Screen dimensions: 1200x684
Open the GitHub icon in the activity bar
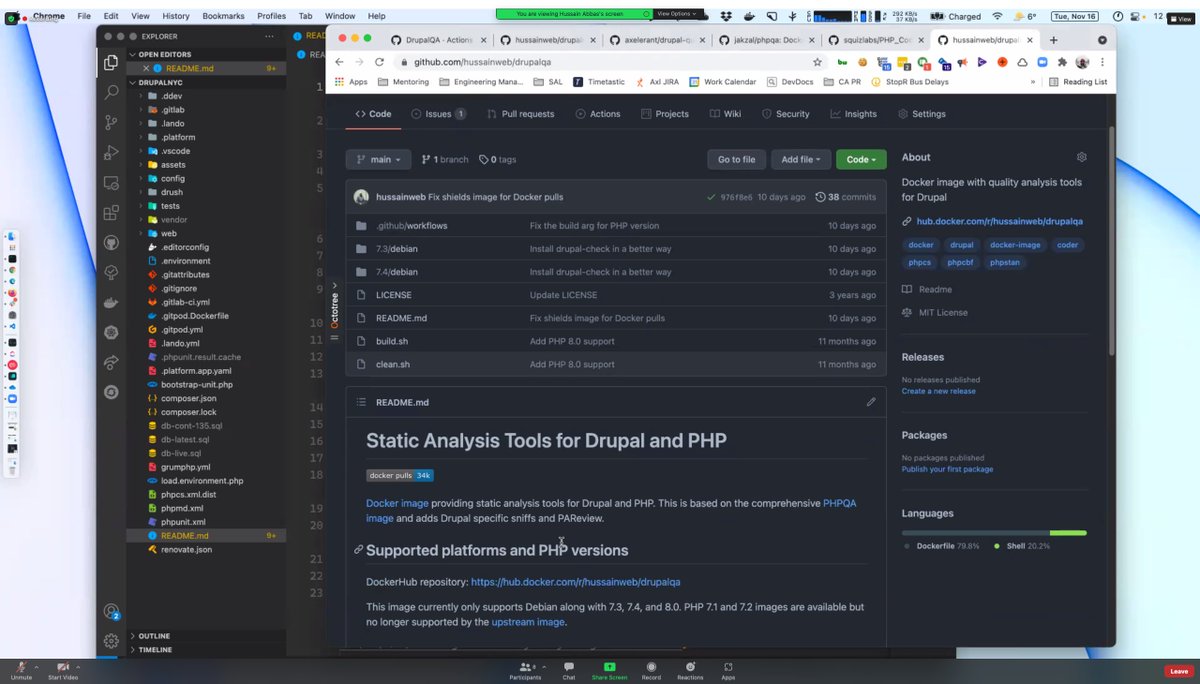[x=111, y=242]
